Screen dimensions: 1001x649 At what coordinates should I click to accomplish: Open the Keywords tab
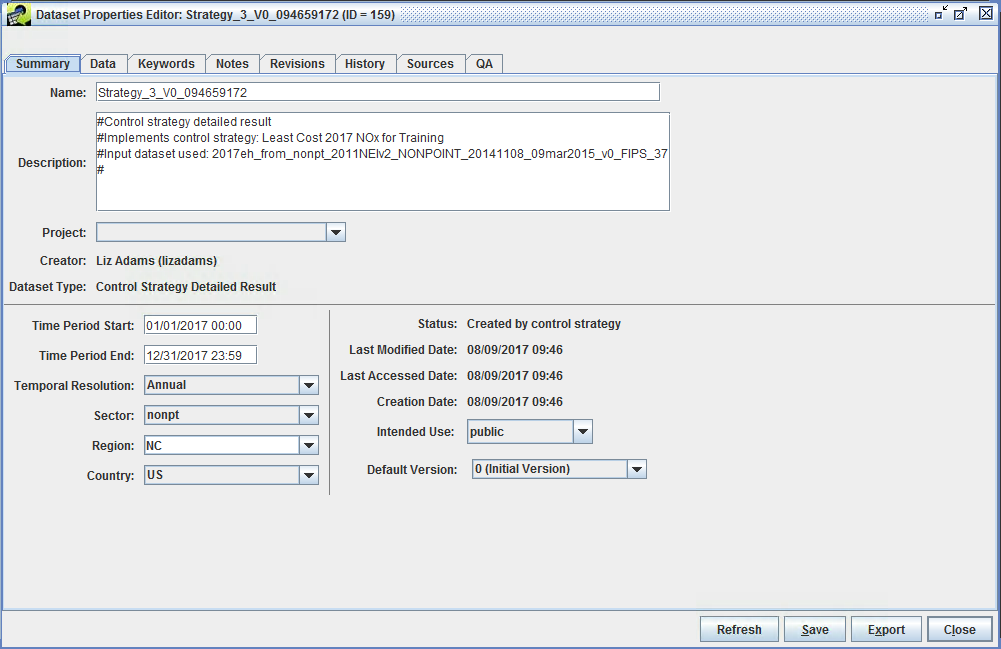[x=166, y=63]
